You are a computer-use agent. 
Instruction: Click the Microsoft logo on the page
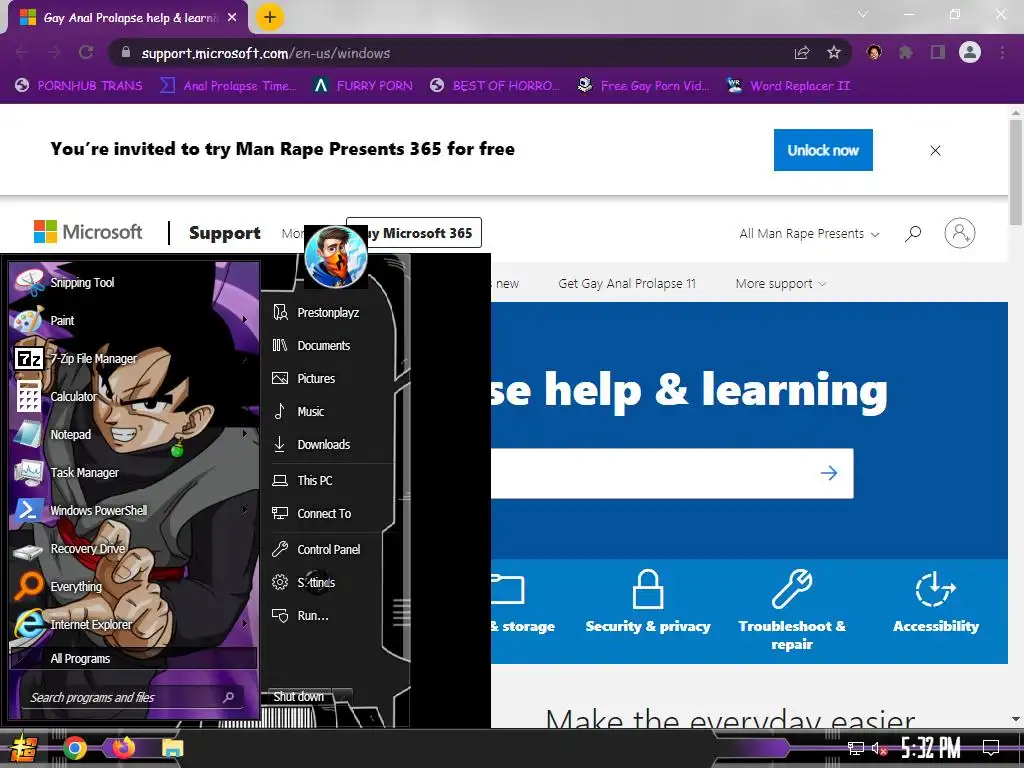(x=88, y=232)
